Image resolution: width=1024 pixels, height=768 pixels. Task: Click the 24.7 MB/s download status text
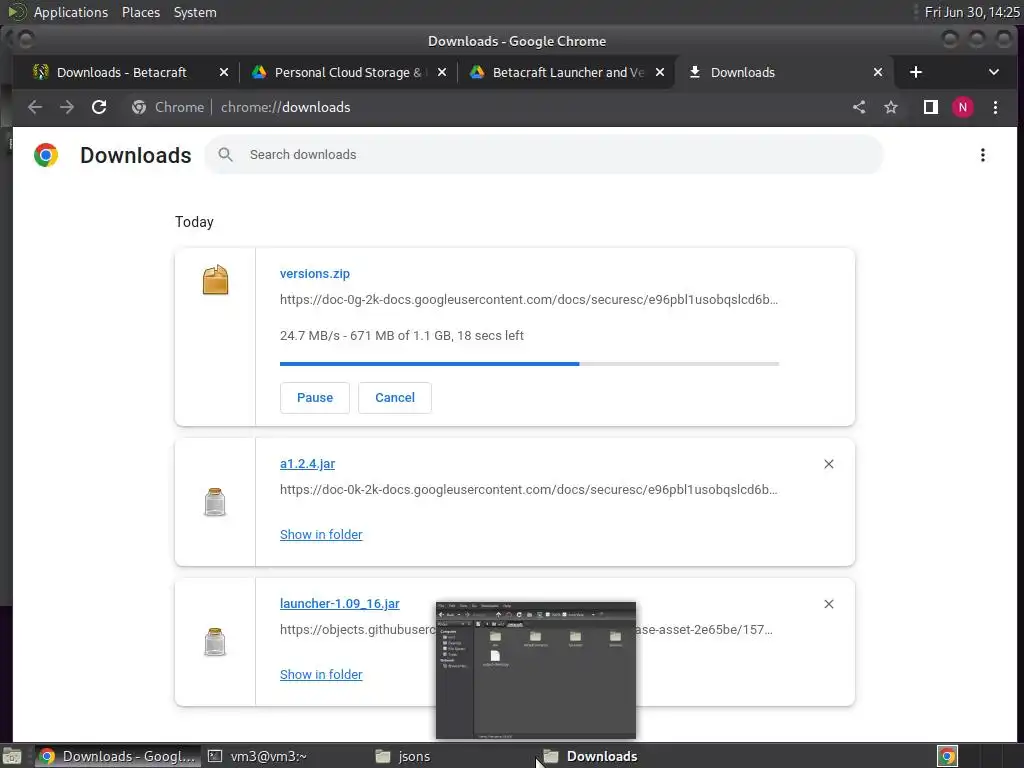point(402,336)
